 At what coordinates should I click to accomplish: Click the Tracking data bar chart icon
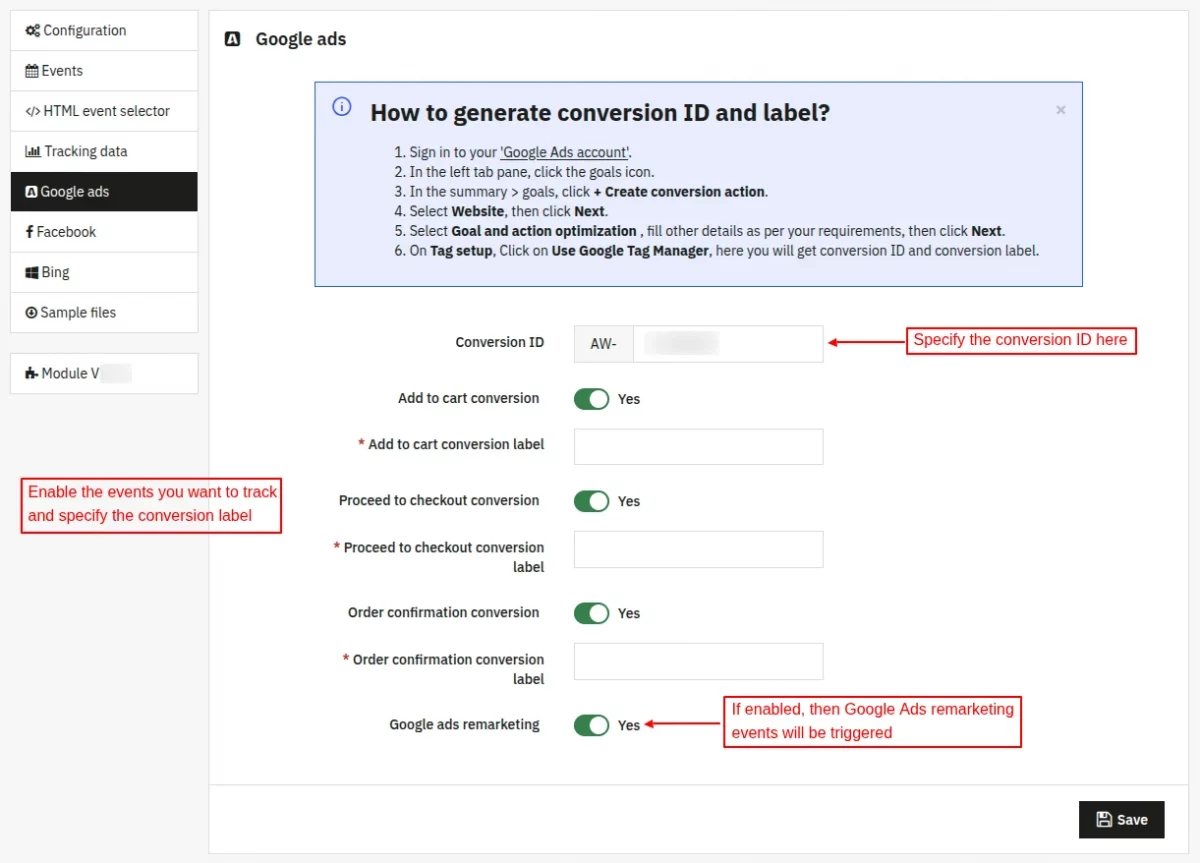tap(33, 152)
